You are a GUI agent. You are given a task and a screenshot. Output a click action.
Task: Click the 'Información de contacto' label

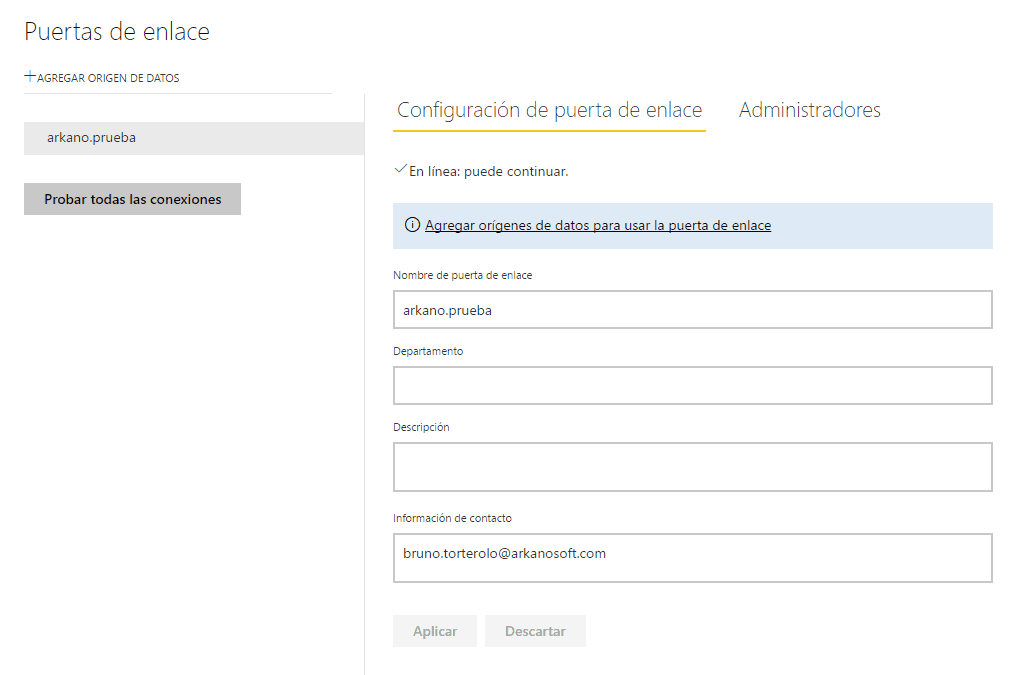pyautogui.click(x=452, y=518)
